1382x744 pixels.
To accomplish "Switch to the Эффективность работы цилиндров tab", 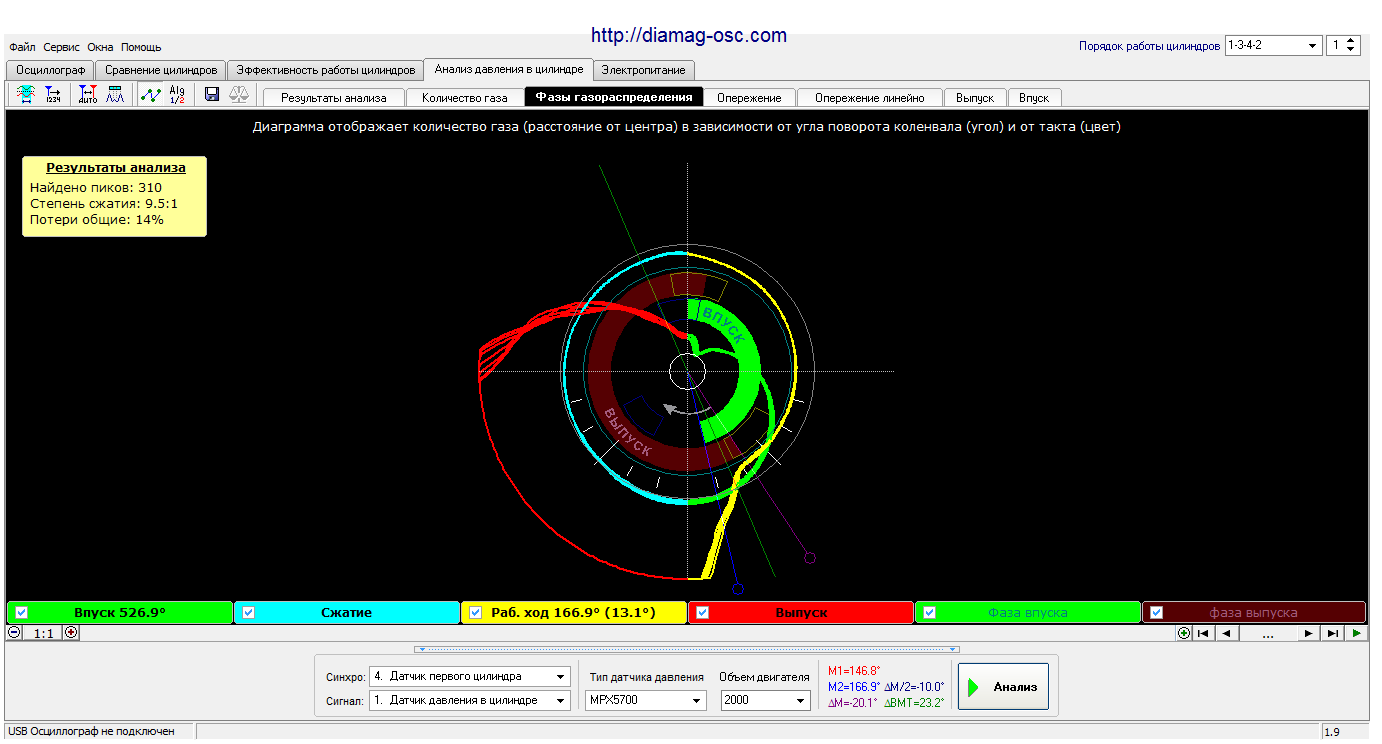I will coord(325,70).
